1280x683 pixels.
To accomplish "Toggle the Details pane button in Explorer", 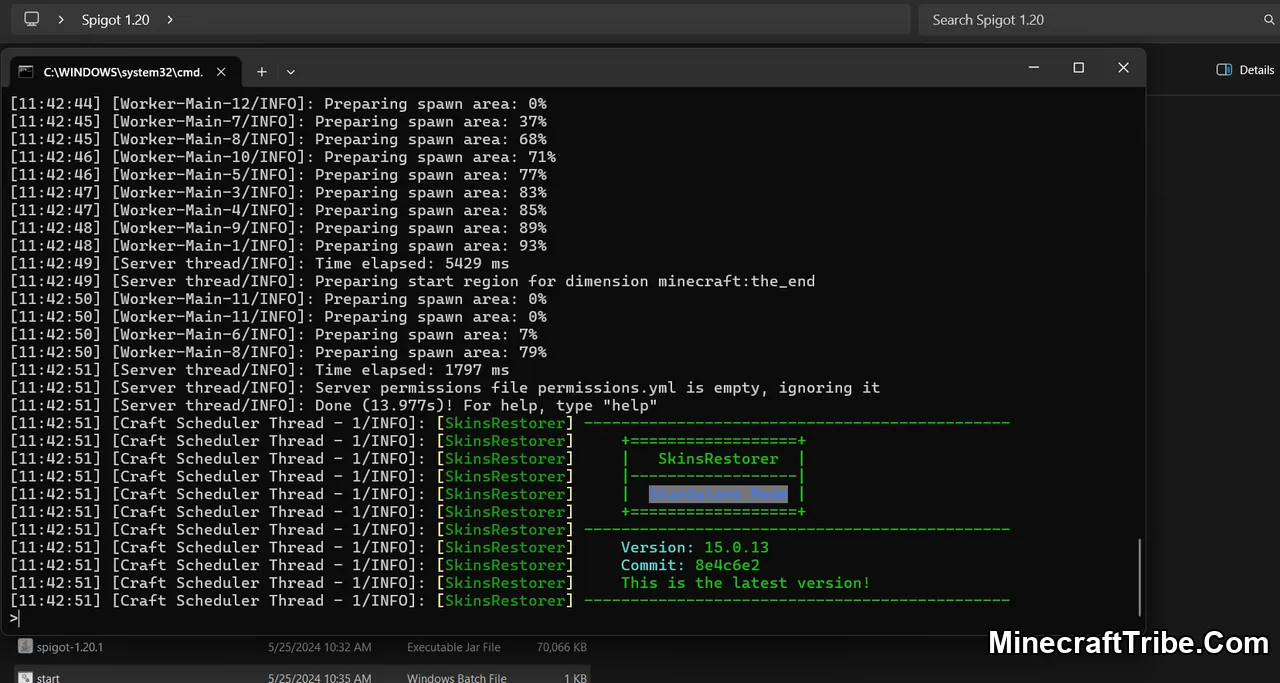I will point(1245,70).
